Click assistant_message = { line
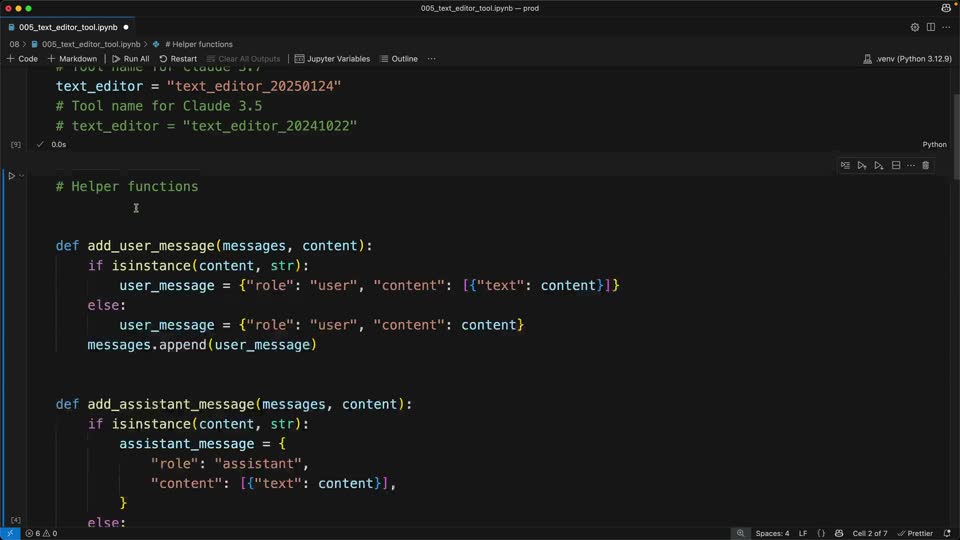This screenshot has width=960, height=540. (x=203, y=444)
